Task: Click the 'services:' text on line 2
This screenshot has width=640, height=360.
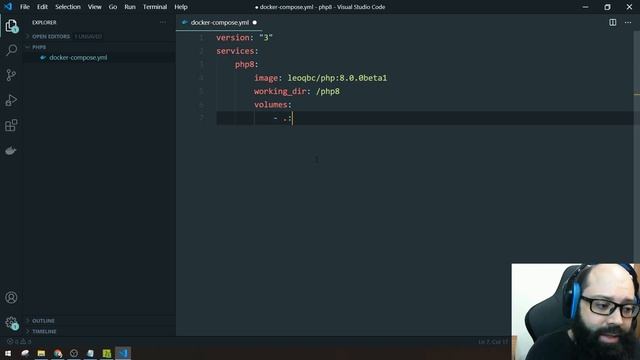Action: point(237,51)
